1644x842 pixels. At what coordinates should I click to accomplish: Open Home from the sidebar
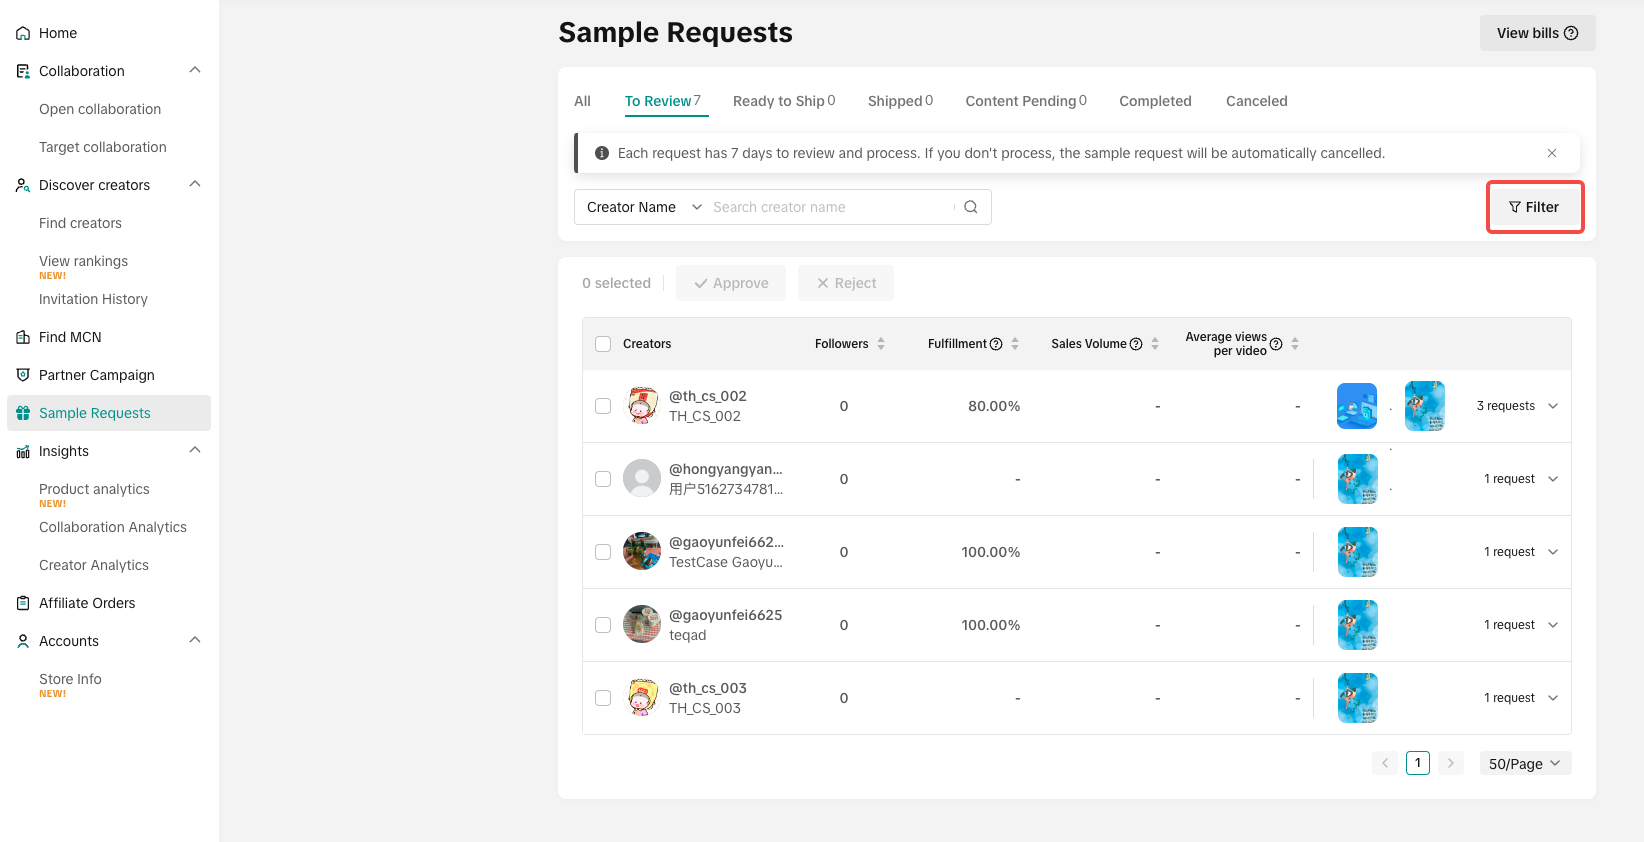click(x=58, y=33)
